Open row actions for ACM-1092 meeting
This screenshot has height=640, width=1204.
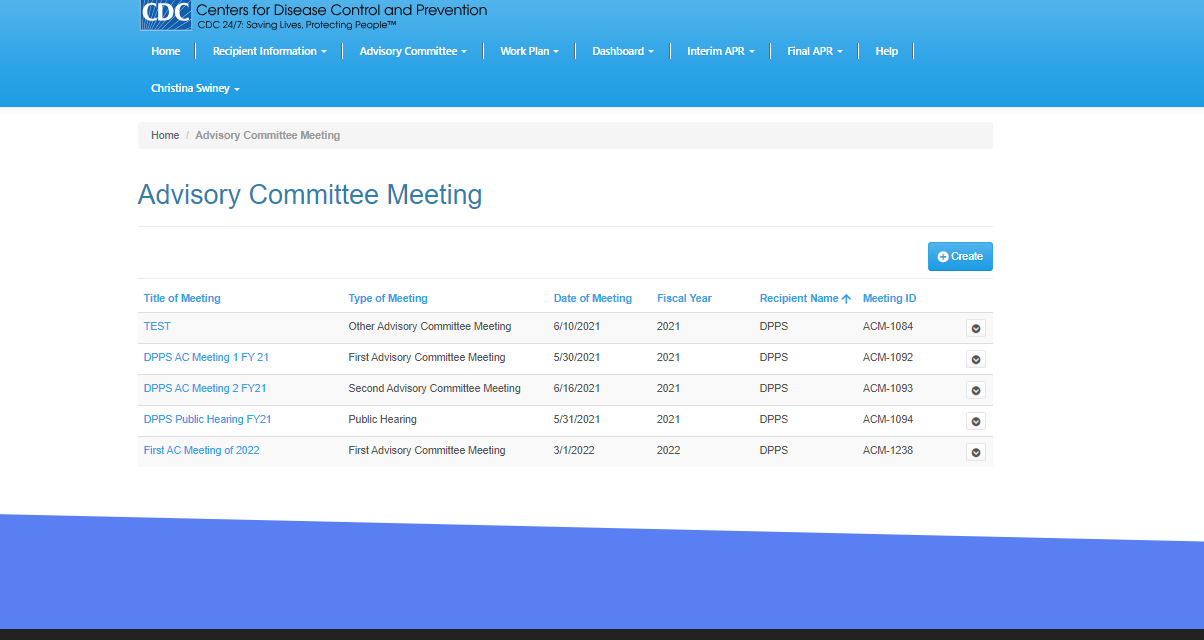[976, 359]
